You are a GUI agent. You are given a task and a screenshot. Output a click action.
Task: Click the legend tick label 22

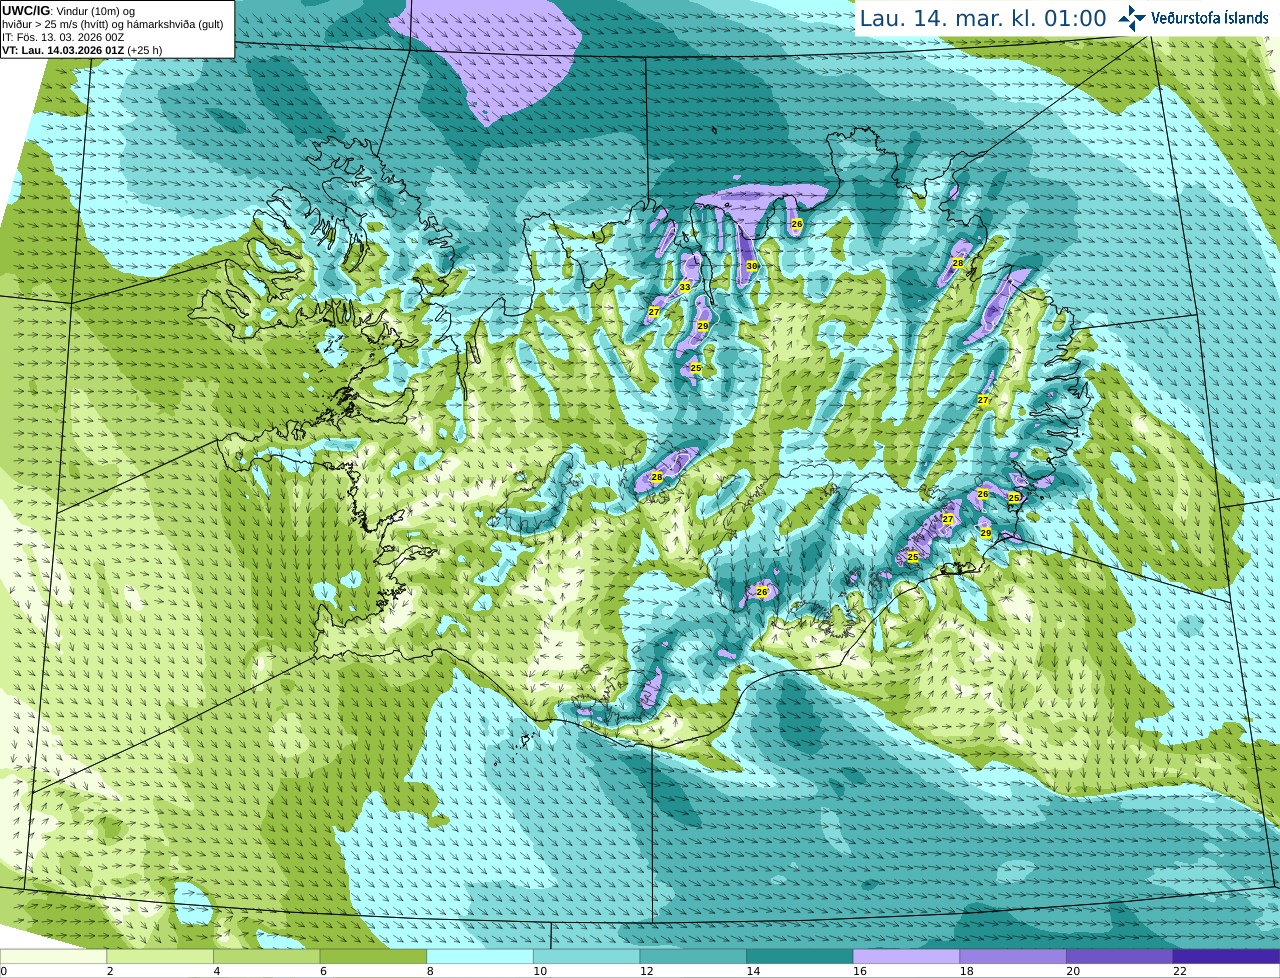(x=1180, y=971)
